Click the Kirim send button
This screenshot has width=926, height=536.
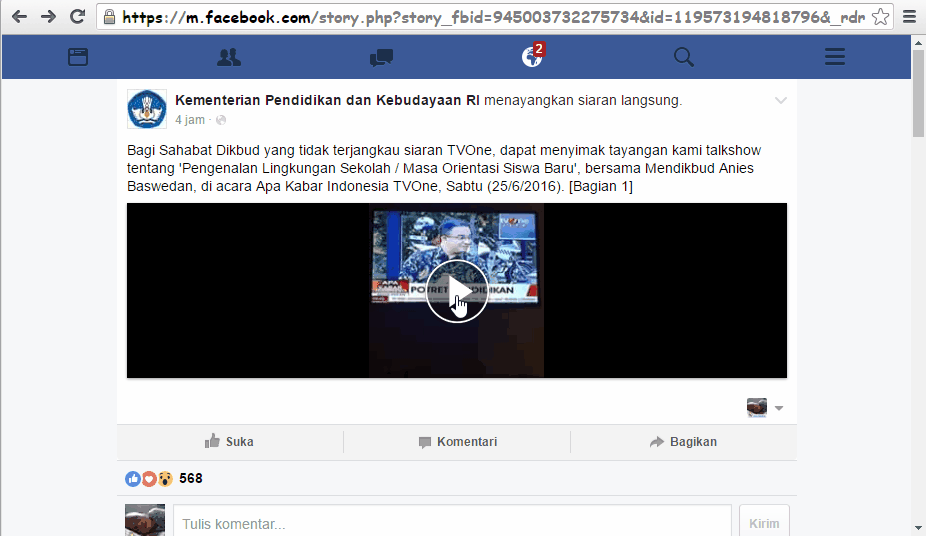coord(764,523)
